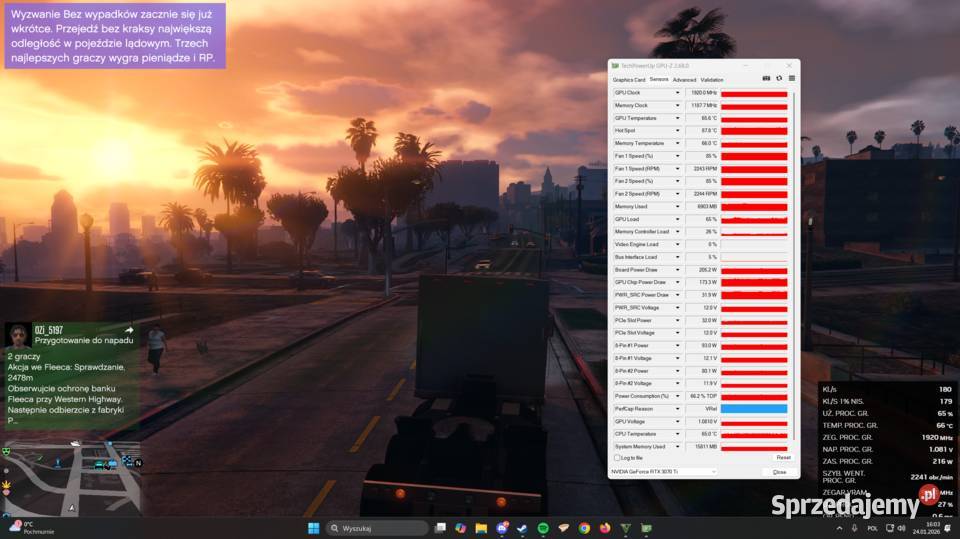Open the CPU Temperature sensor dropdown
960x539 pixels.
(677, 434)
